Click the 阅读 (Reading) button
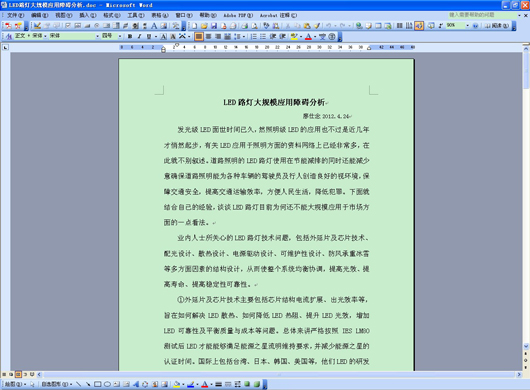This screenshot has width=530, height=390. 497,26
